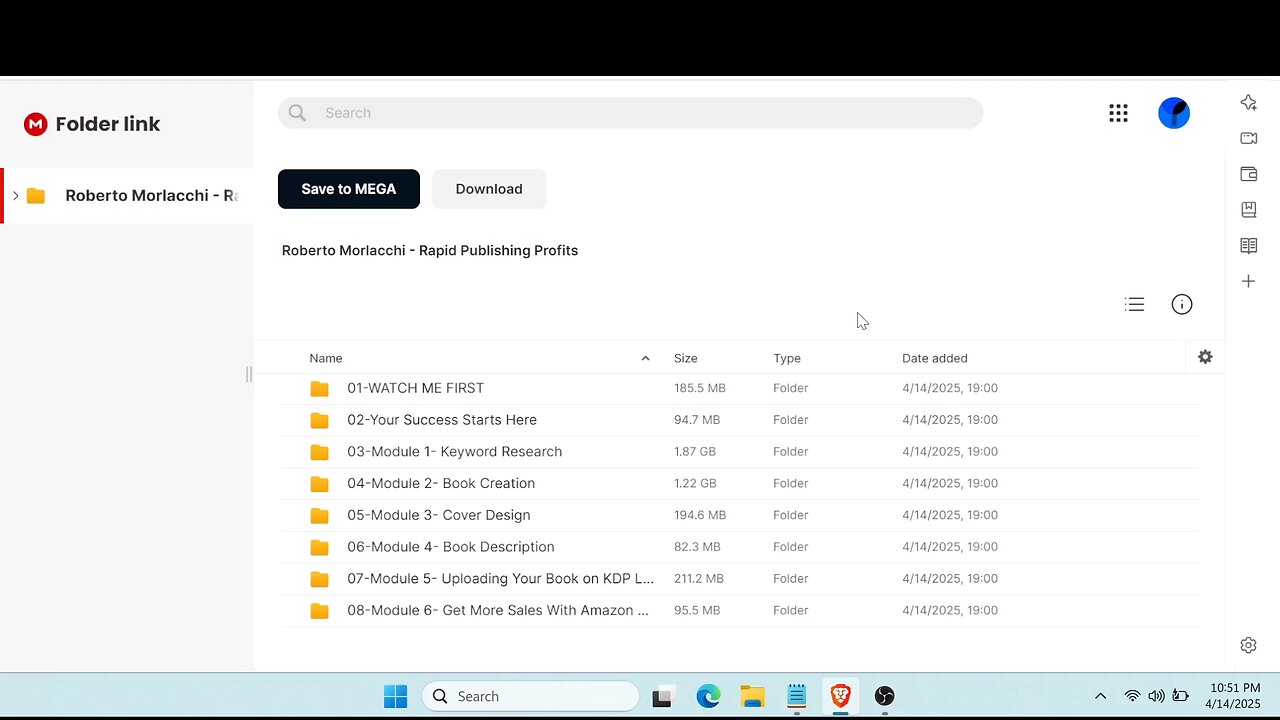Open Brave Wallet from the sidebar
The image size is (1280, 720).
1248,174
